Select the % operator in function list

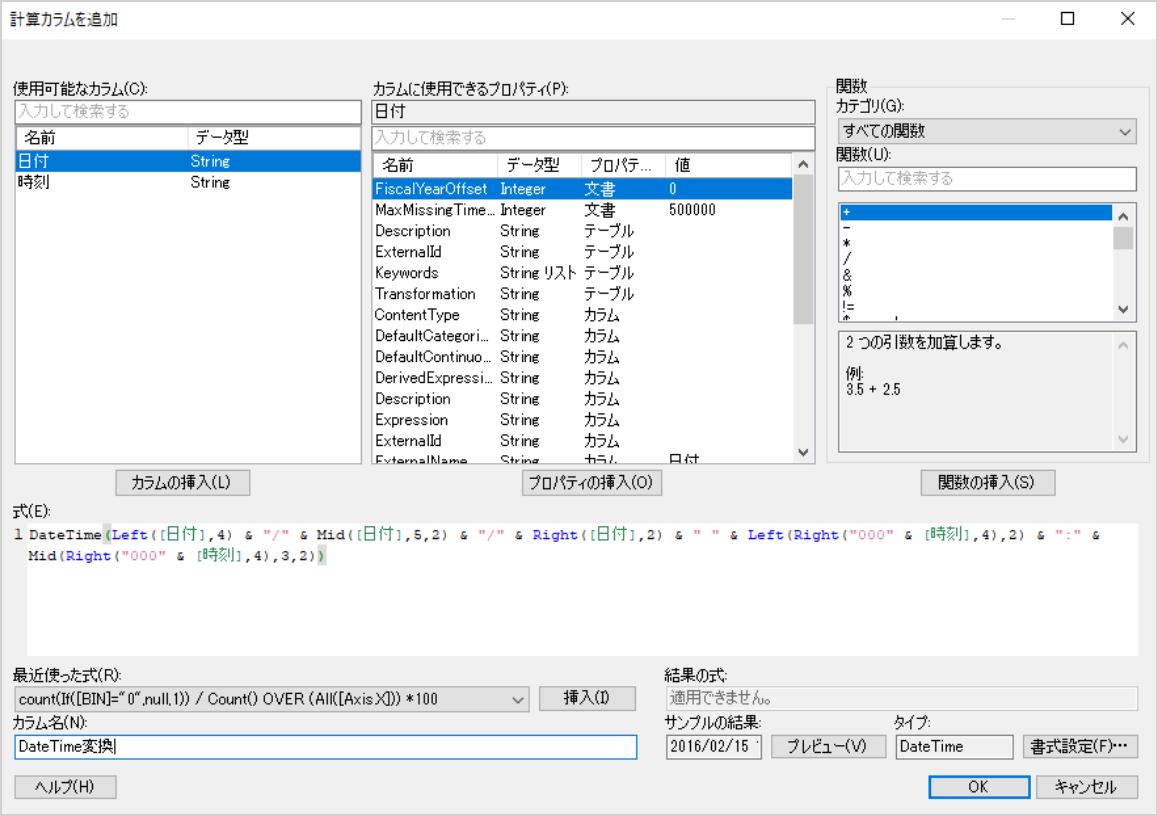(976, 290)
